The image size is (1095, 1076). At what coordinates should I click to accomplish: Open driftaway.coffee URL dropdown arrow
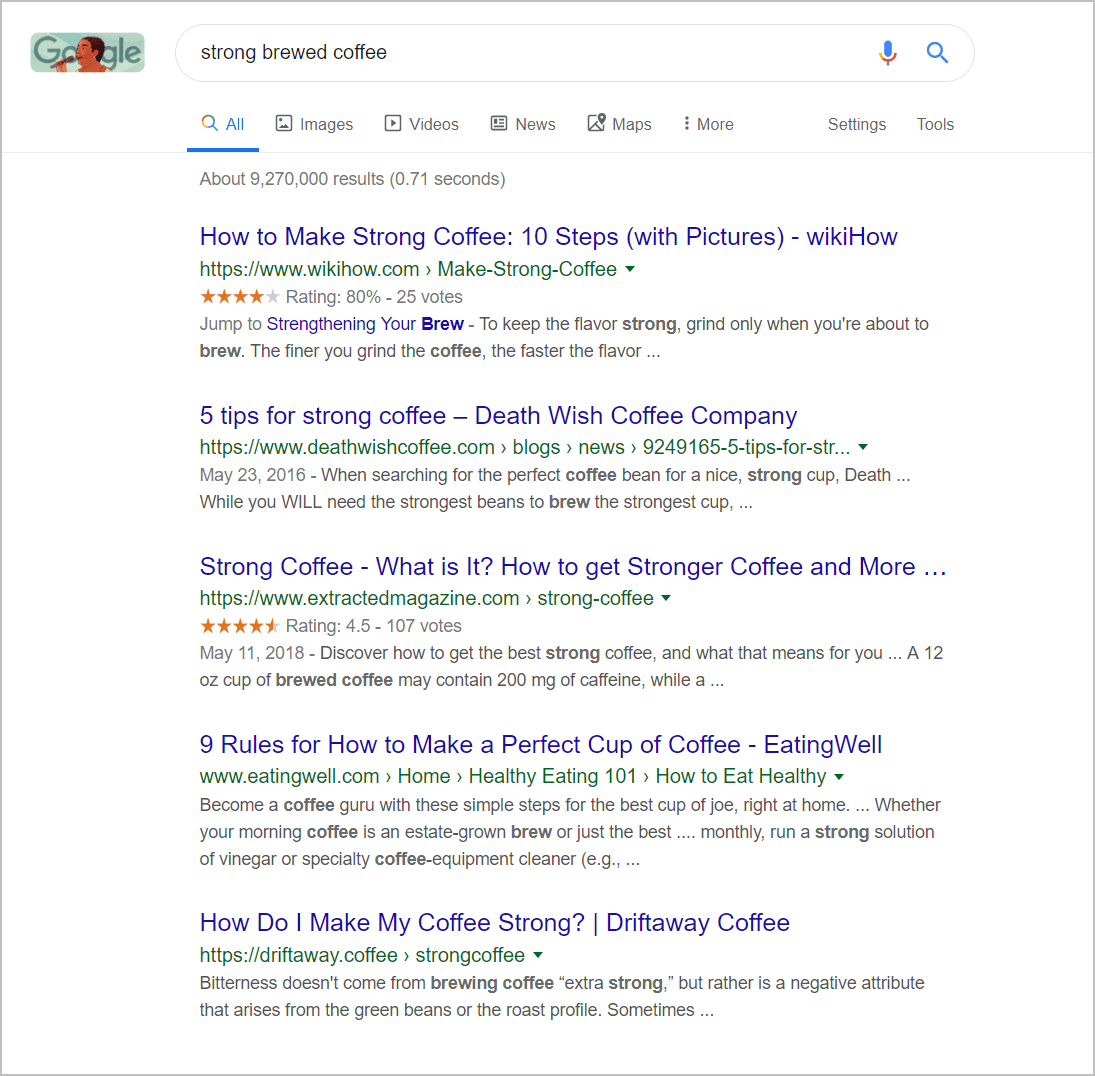click(x=538, y=955)
